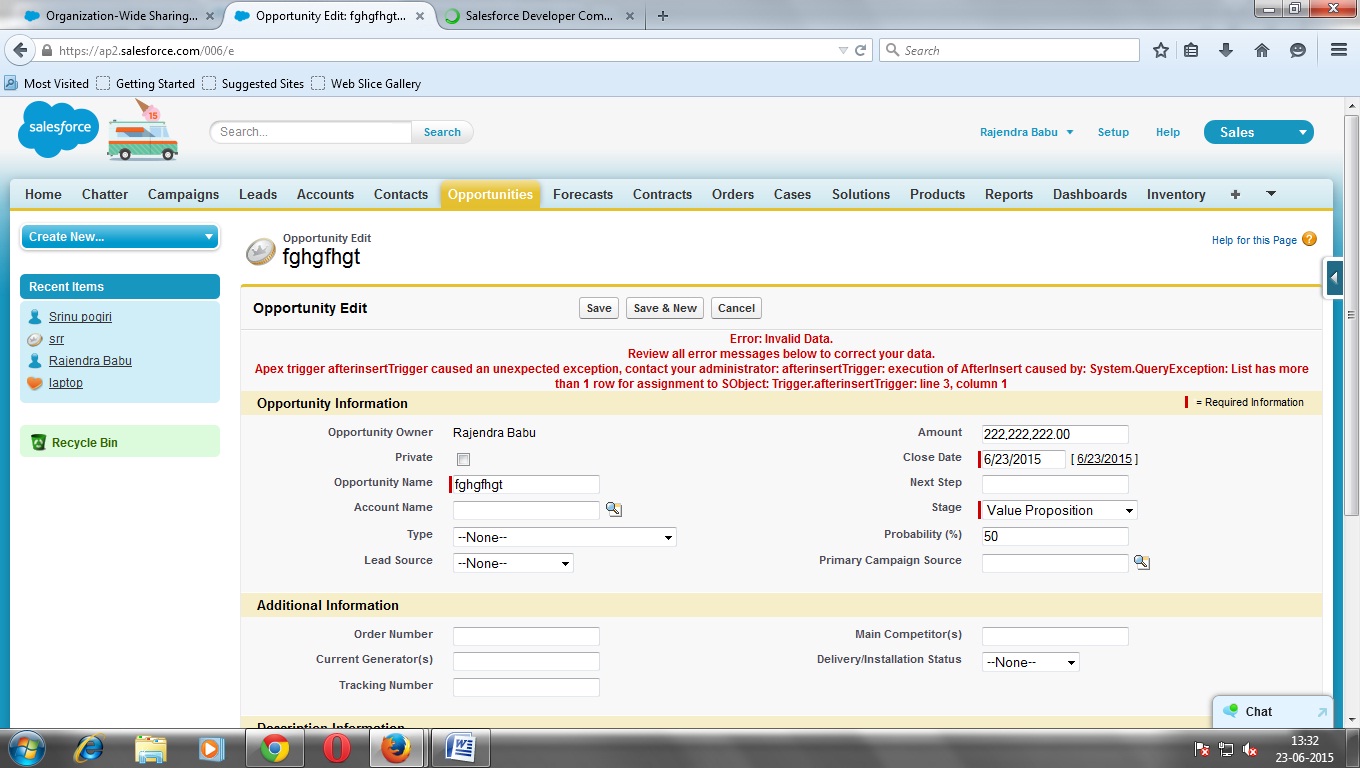Click the Main Competitor(s) field

pyautogui.click(x=1055, y=636)
